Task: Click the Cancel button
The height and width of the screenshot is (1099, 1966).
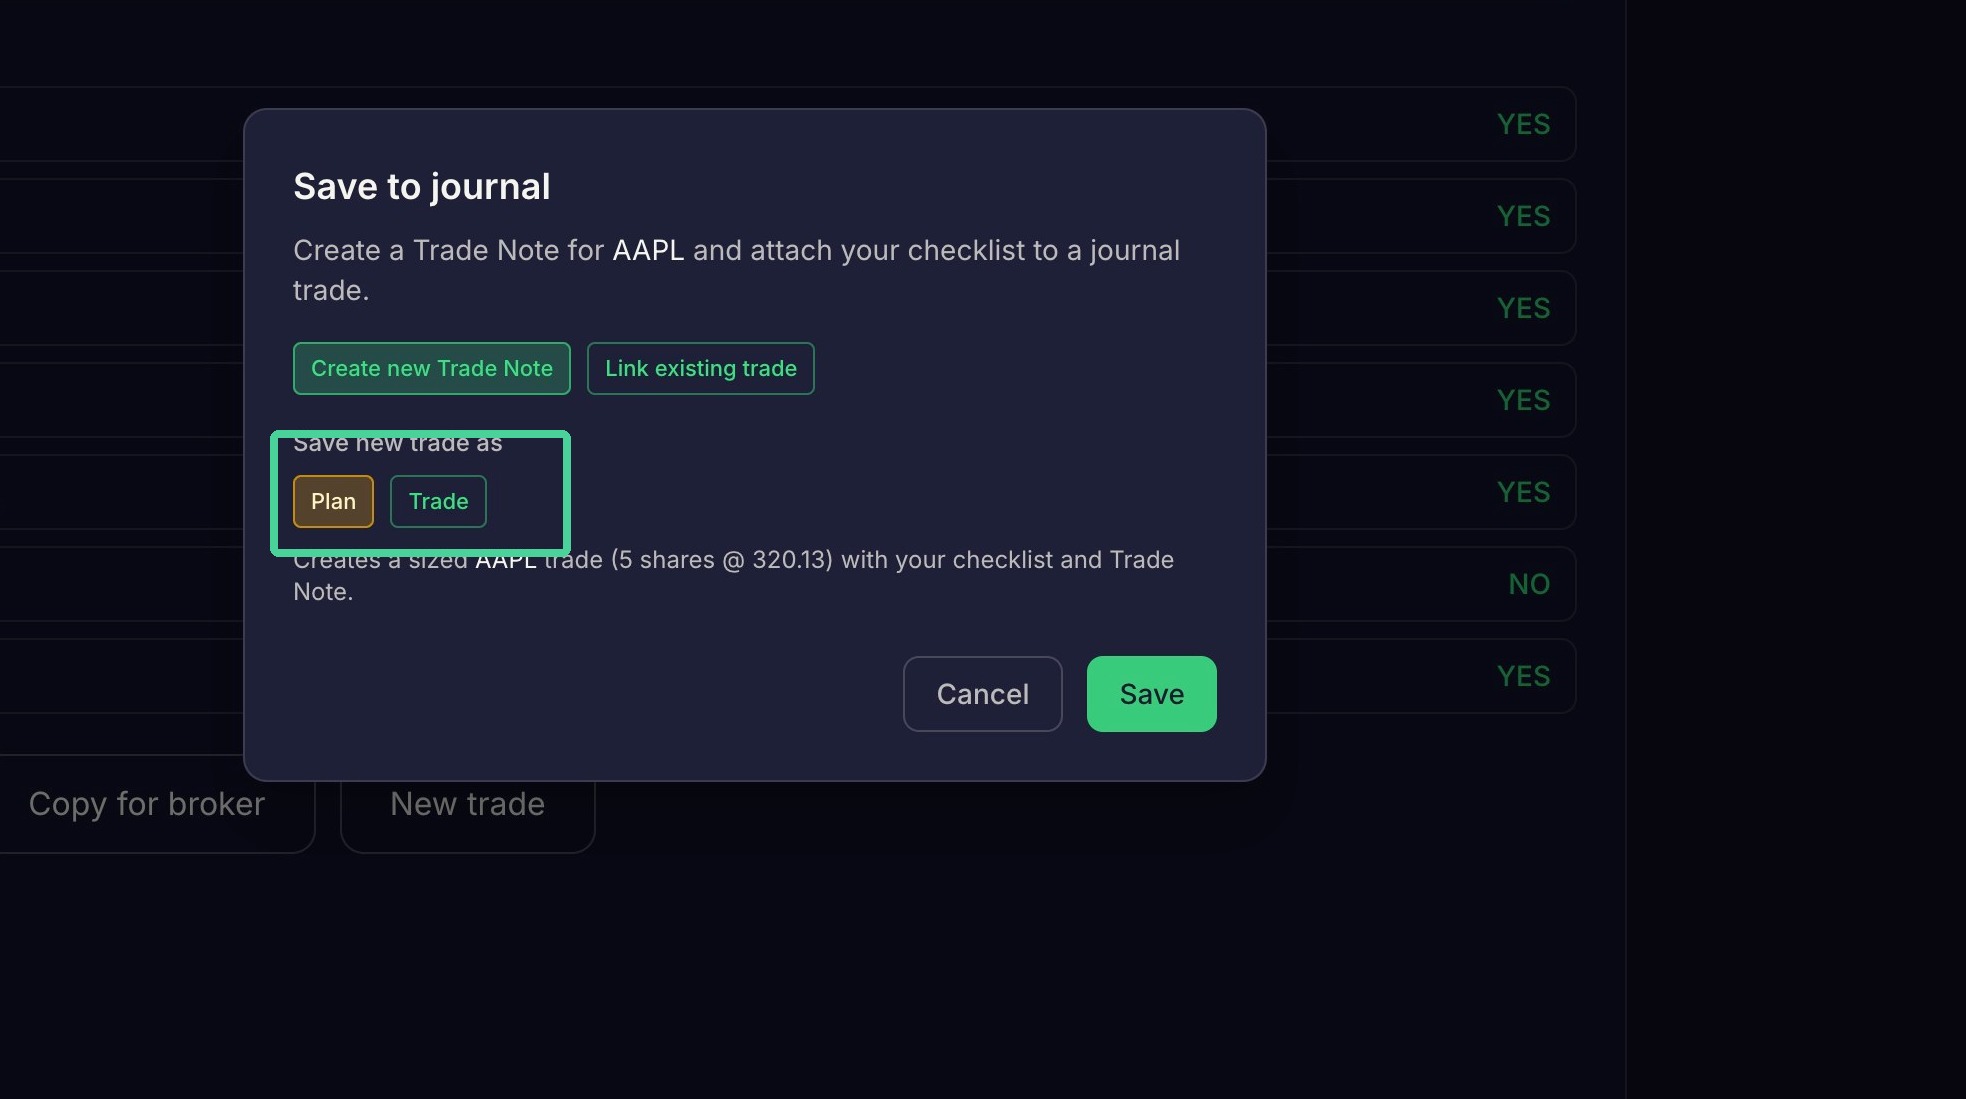Action: (x=982, y=694)
